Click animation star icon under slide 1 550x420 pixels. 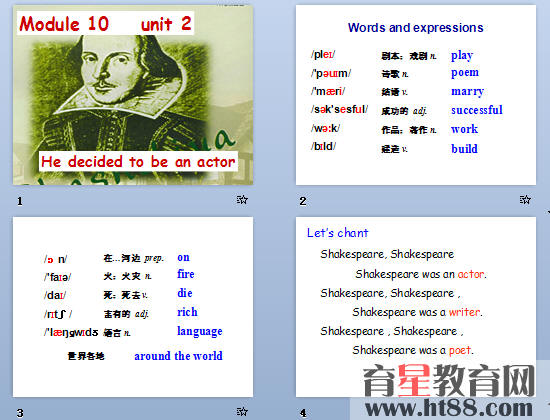pyautogui.click(x=242, y=200)
